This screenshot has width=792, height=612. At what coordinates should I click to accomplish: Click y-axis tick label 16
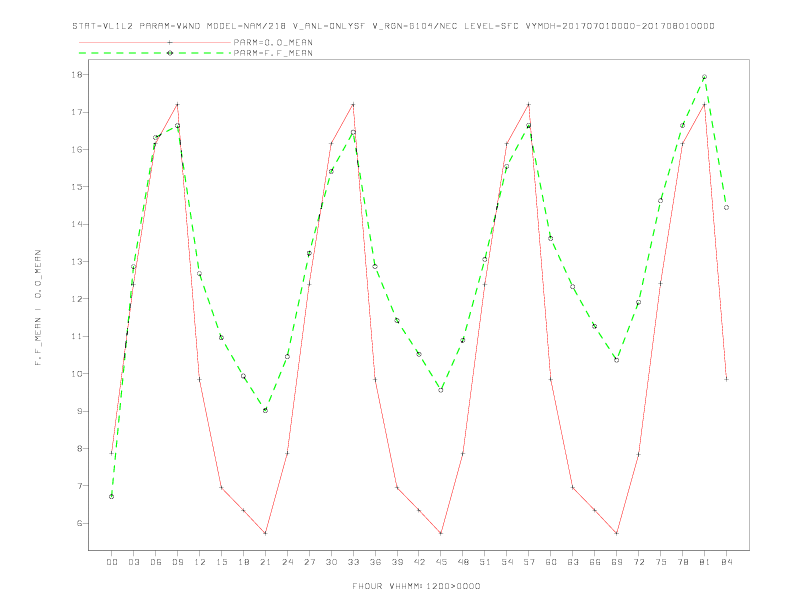76,149
